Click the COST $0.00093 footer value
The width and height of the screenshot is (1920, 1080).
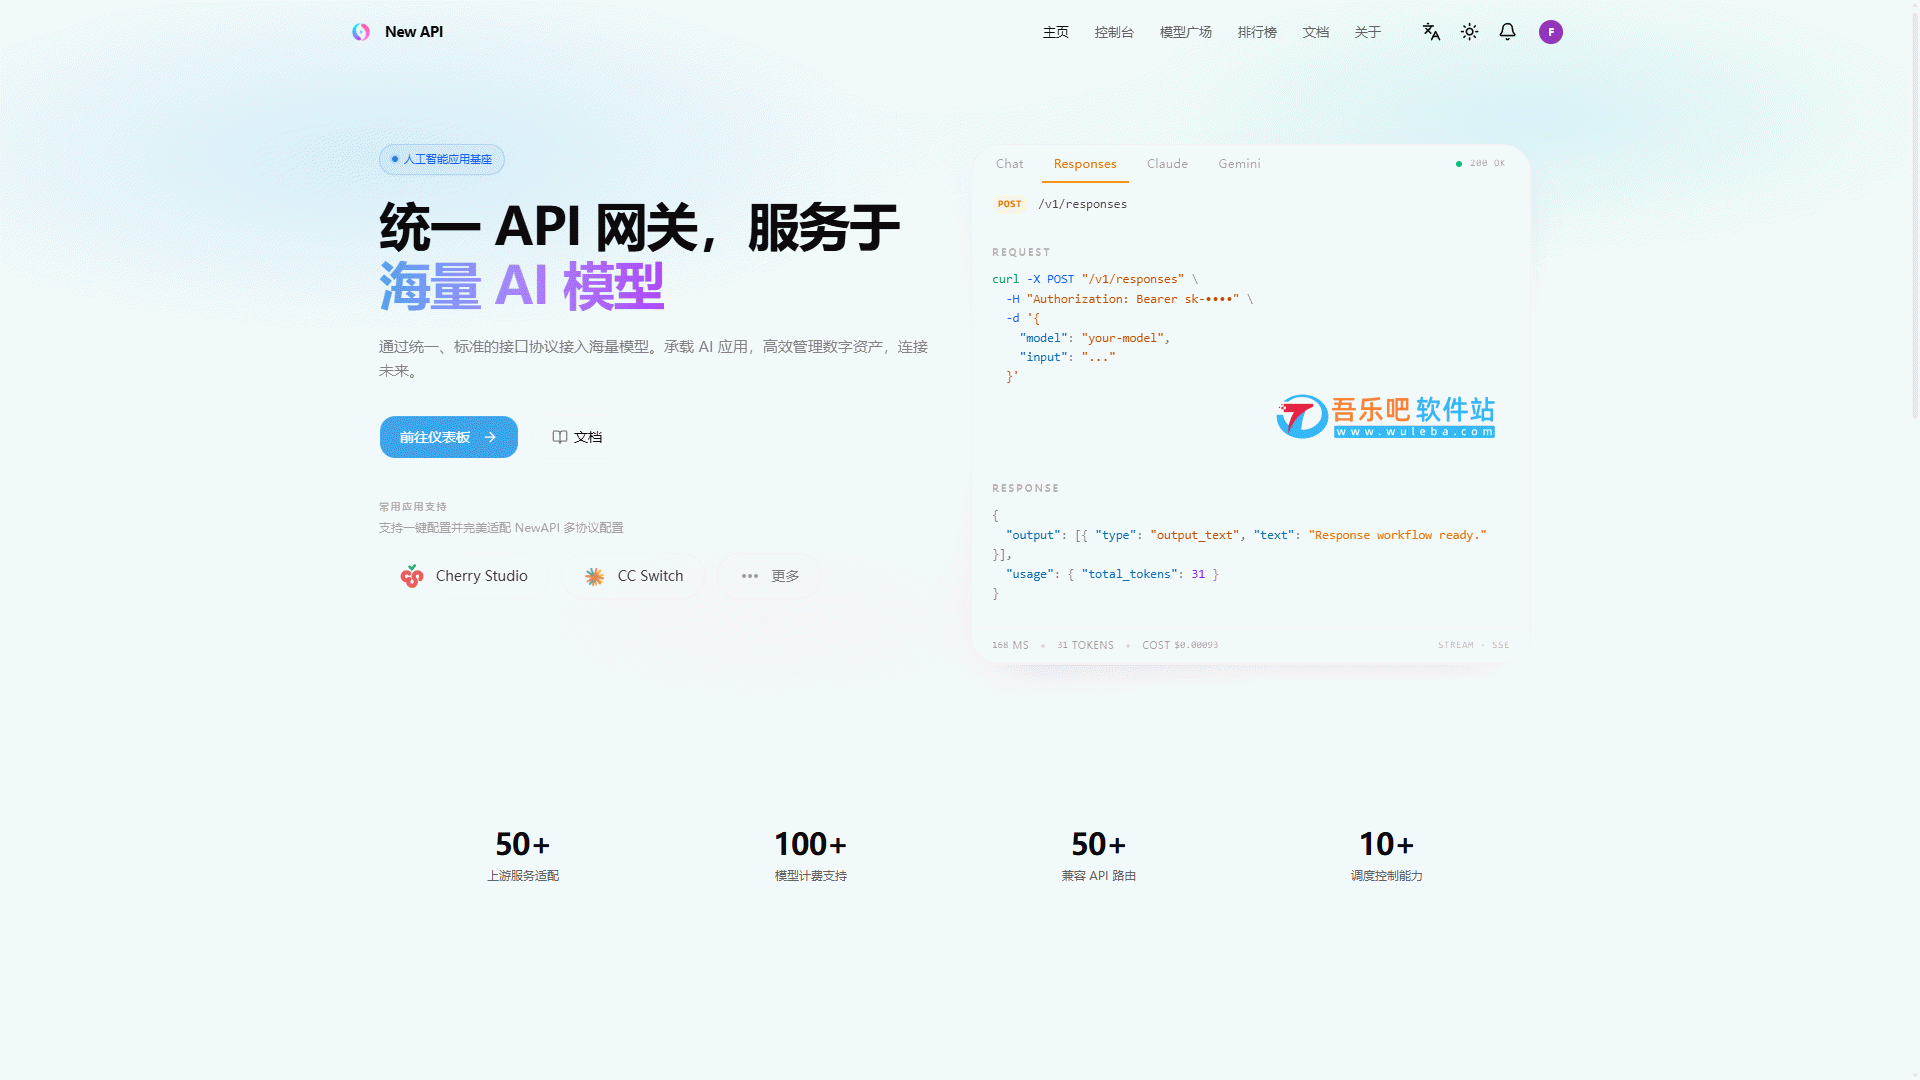point(1180,645)
